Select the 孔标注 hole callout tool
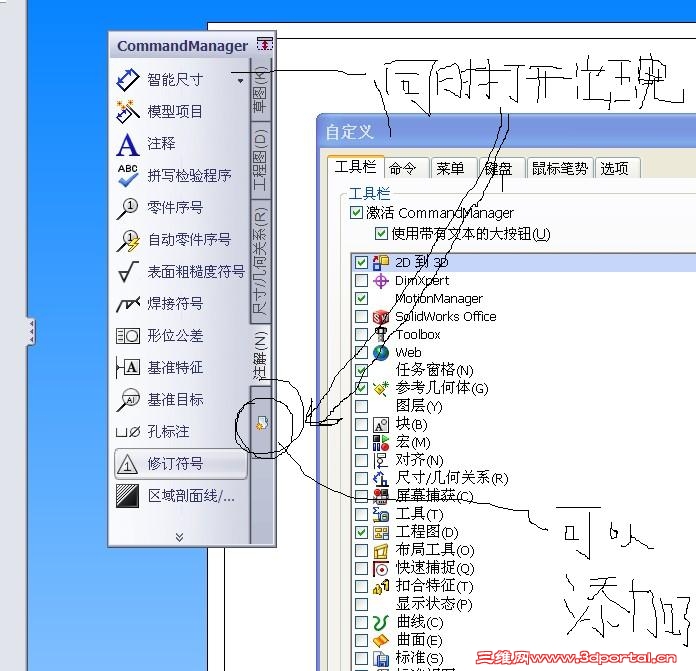 pos(153,431)
